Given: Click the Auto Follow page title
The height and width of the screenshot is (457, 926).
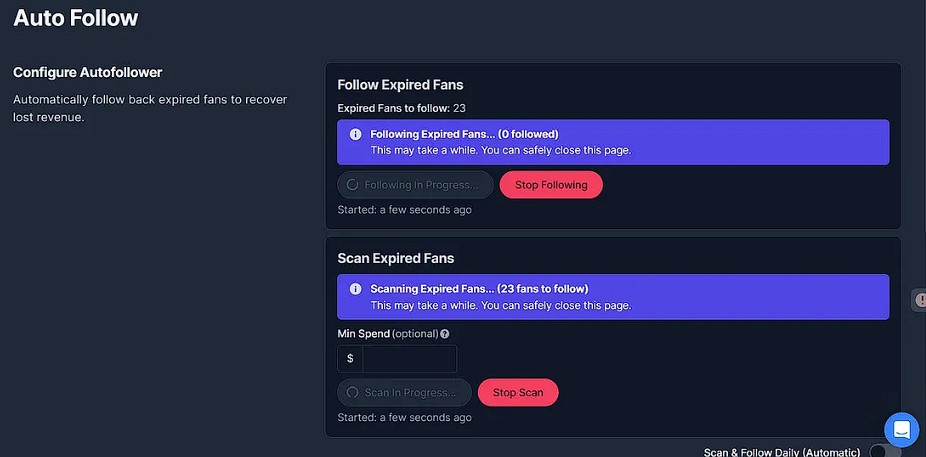Looking at the screenshot, I should click(x=76, y=18).
